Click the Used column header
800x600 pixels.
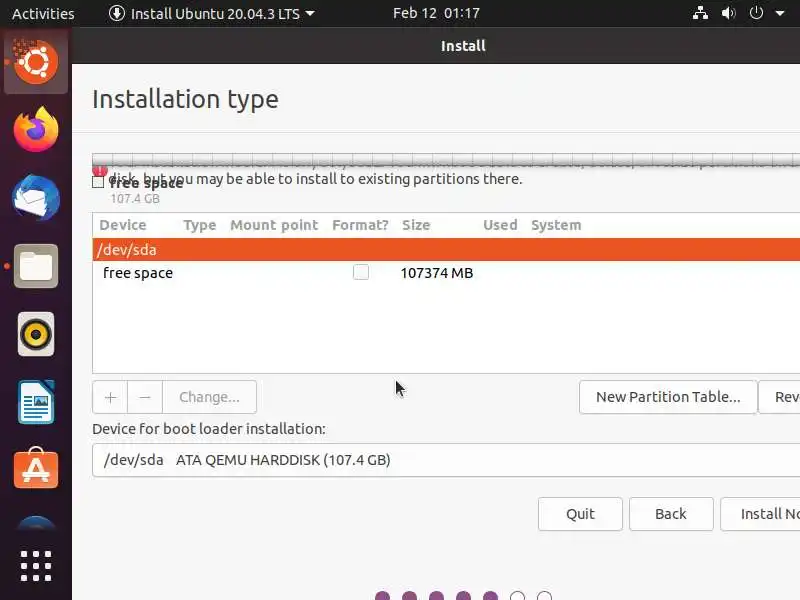[x=500, y=225]
